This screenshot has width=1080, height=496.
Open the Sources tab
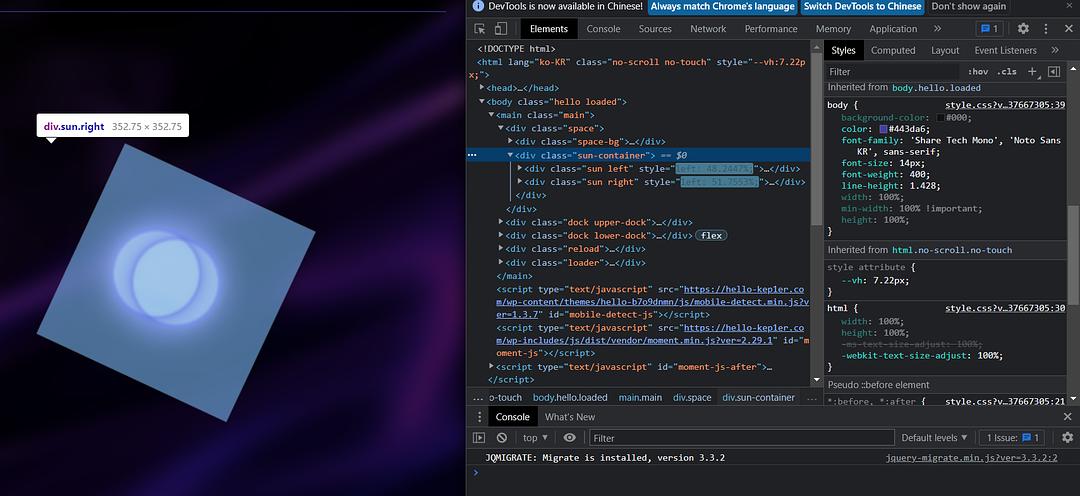click(x=655, y=29)
